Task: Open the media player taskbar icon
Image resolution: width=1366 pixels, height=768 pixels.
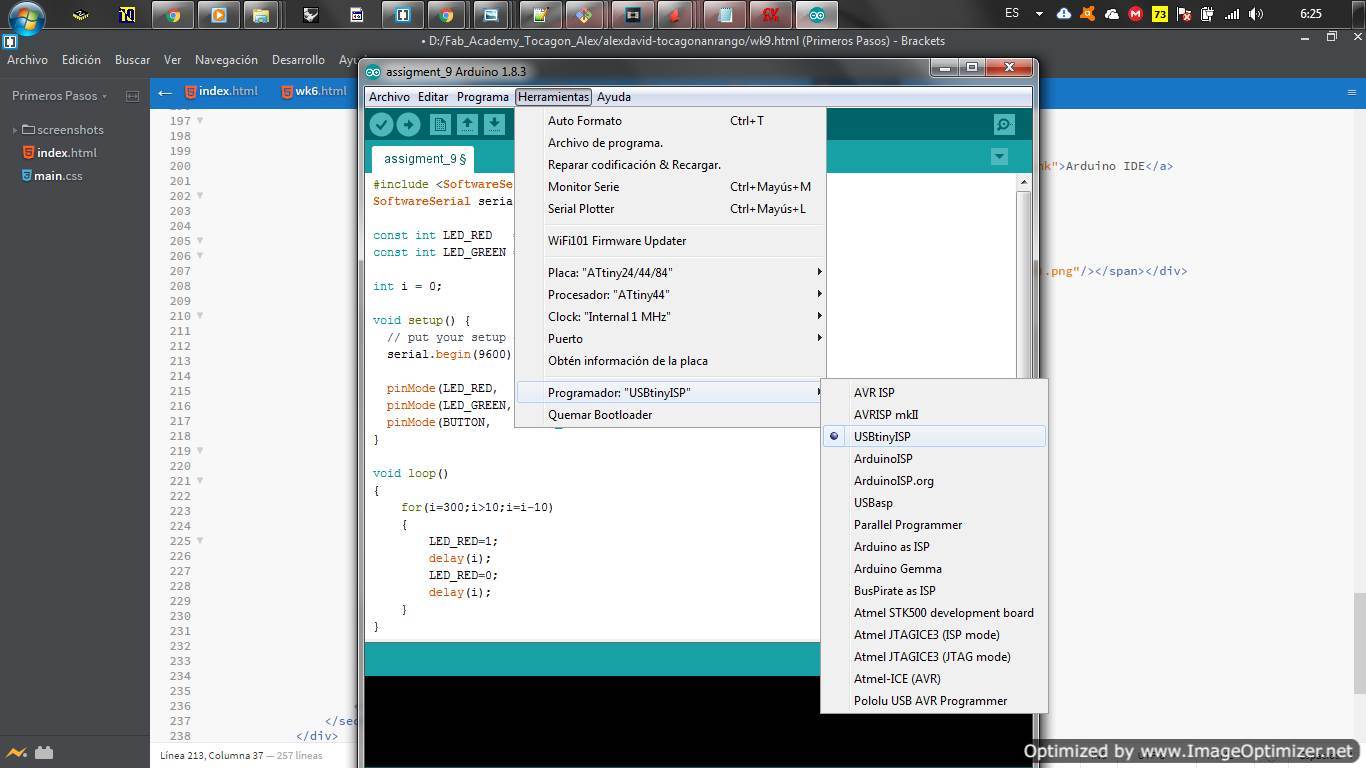Action: click(219, 15)
